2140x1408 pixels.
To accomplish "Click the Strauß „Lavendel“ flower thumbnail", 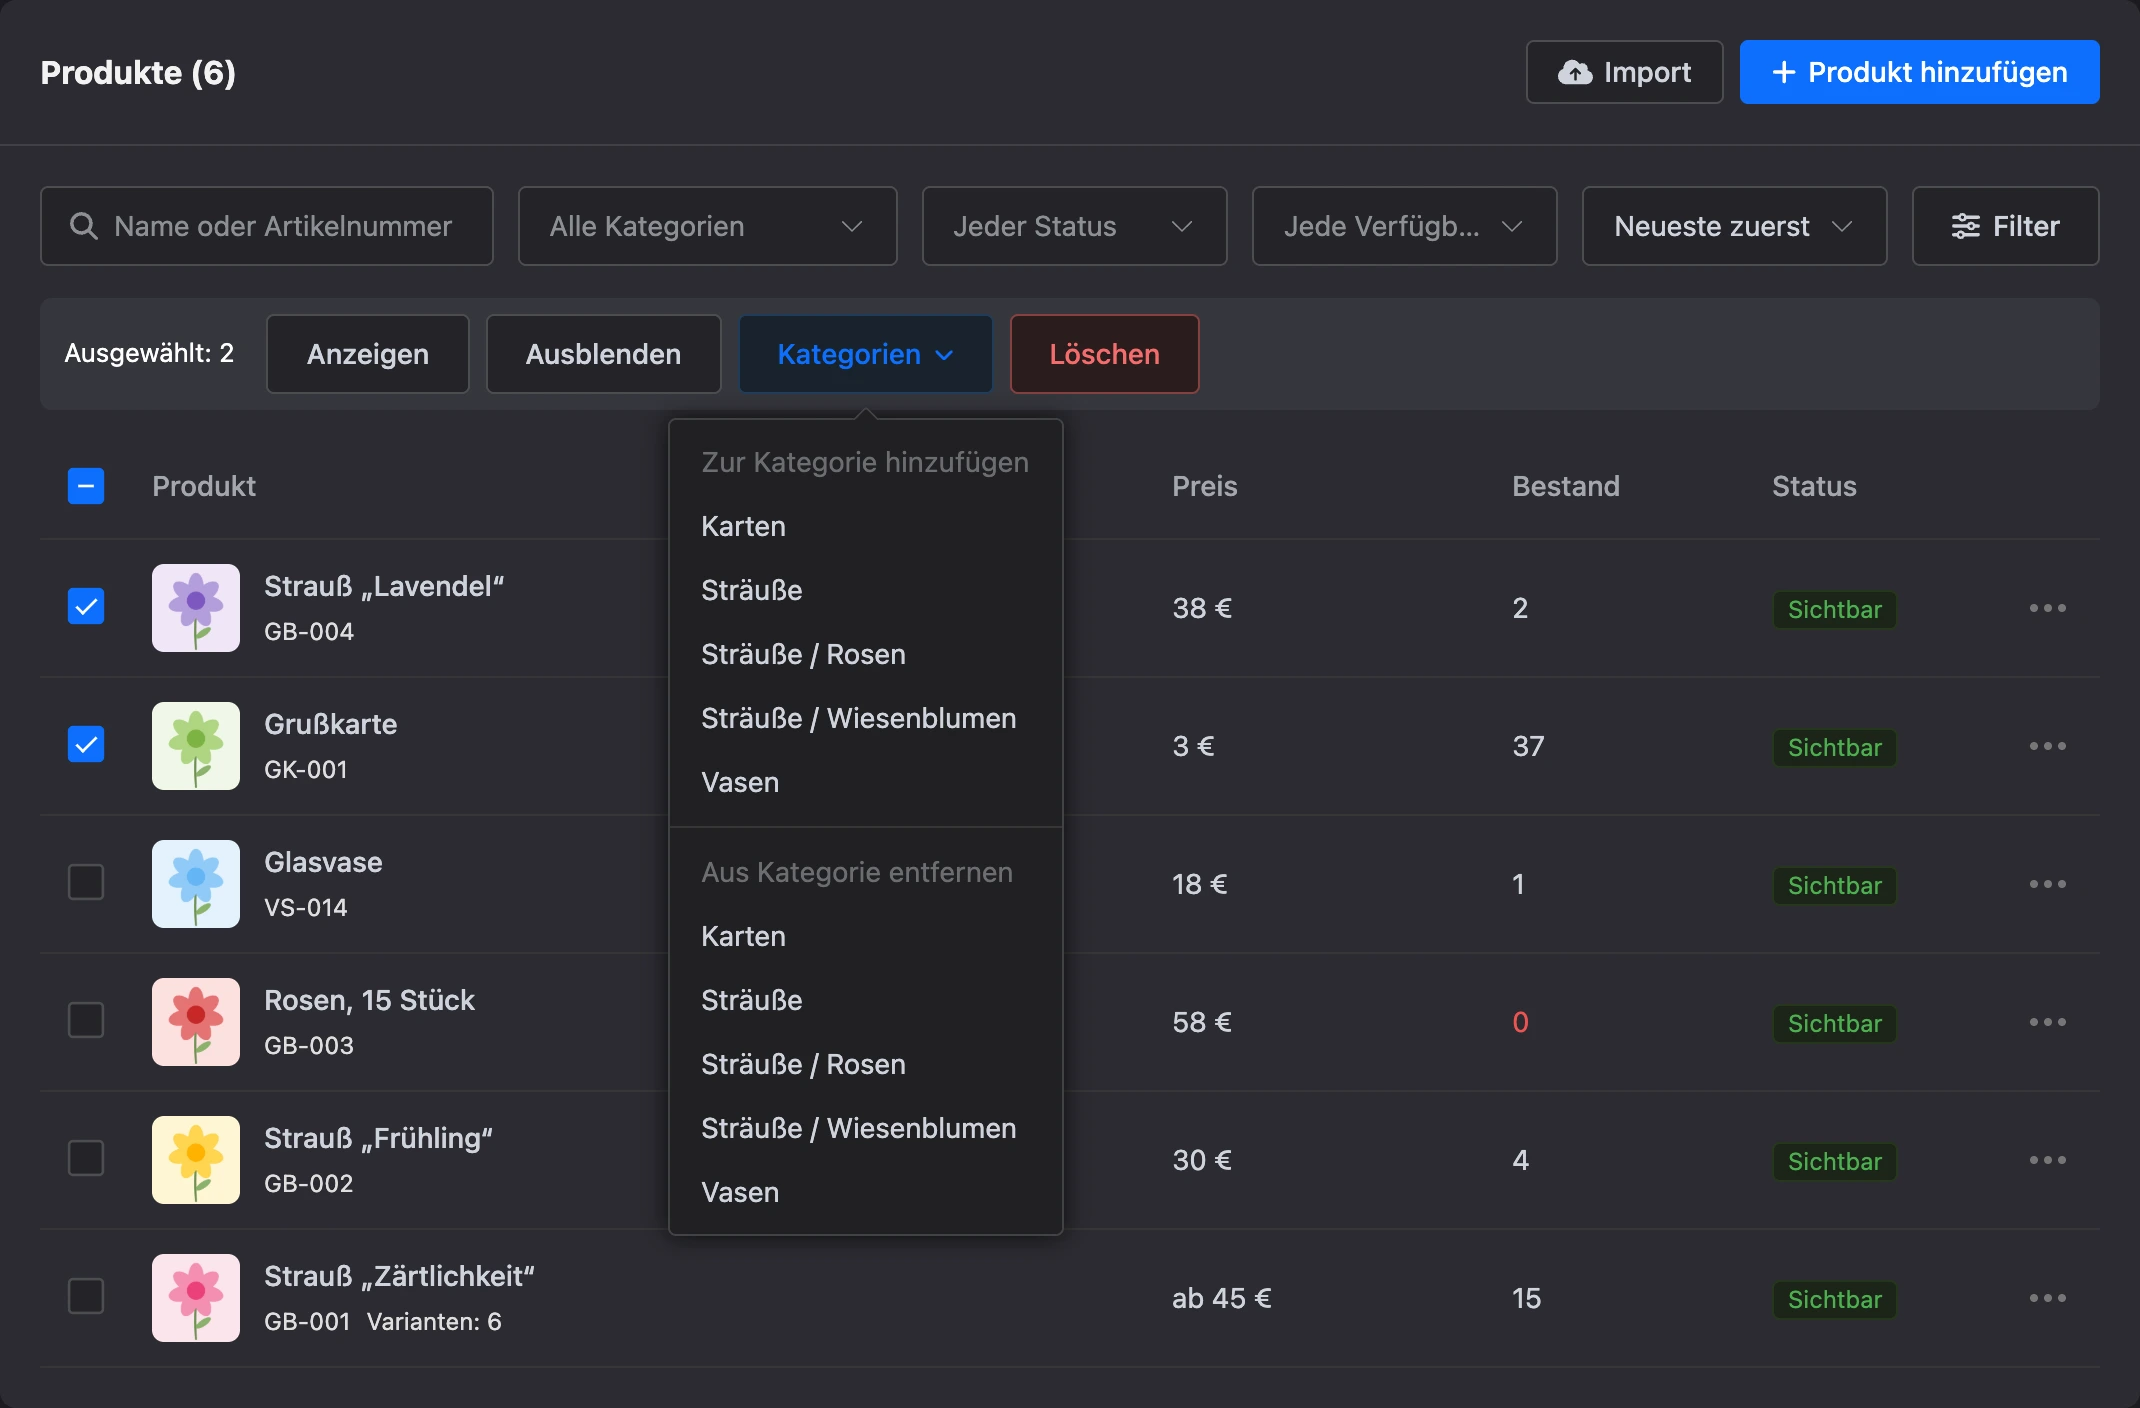I will click(196, 608).
